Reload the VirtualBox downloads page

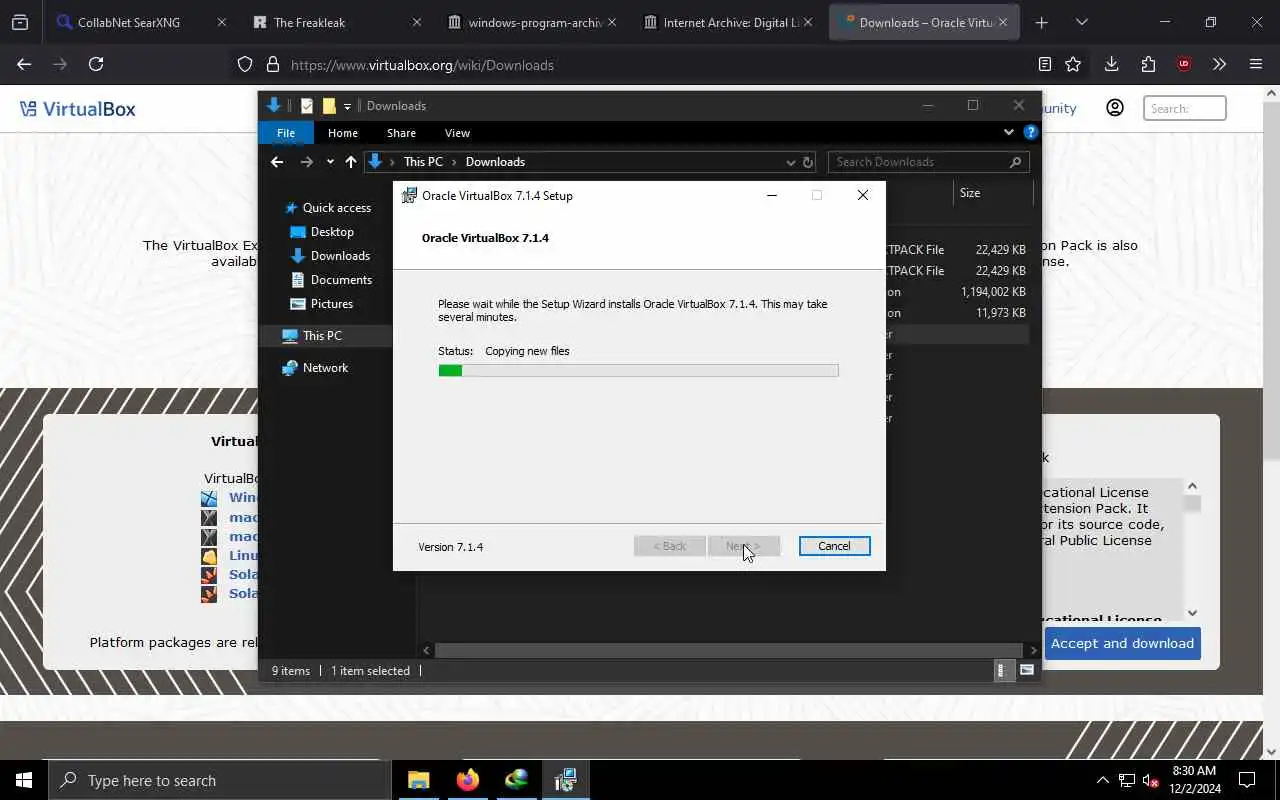click(x=96, y=64)
